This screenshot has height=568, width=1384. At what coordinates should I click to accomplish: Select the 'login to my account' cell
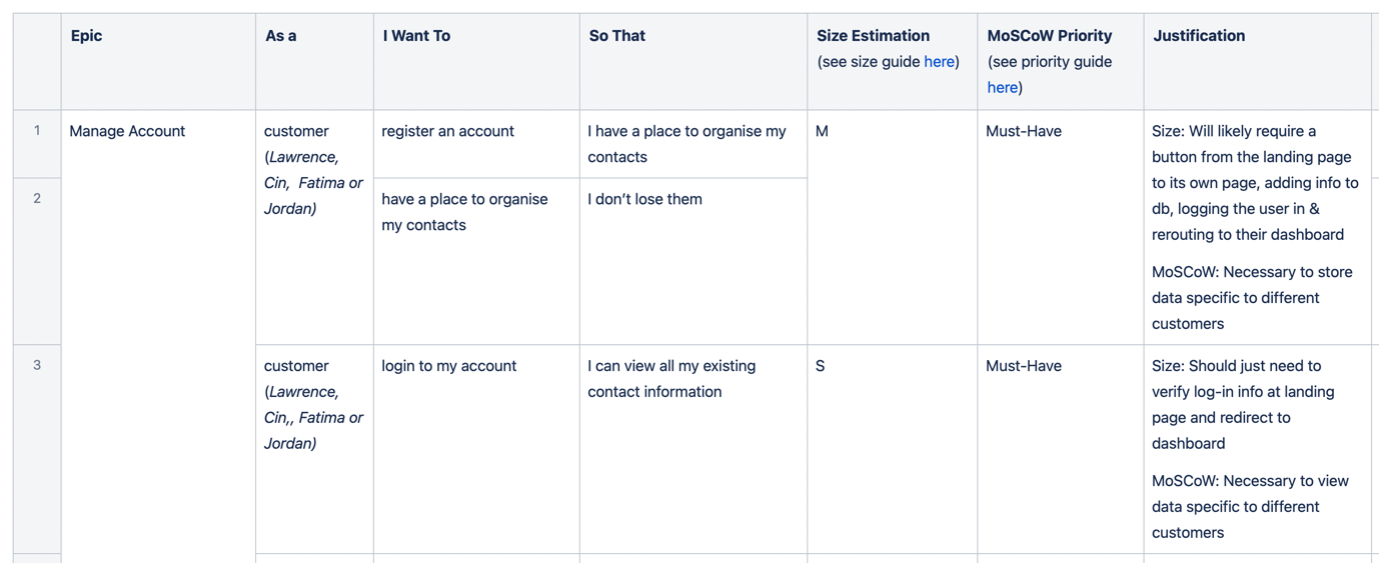pos(477,449)
